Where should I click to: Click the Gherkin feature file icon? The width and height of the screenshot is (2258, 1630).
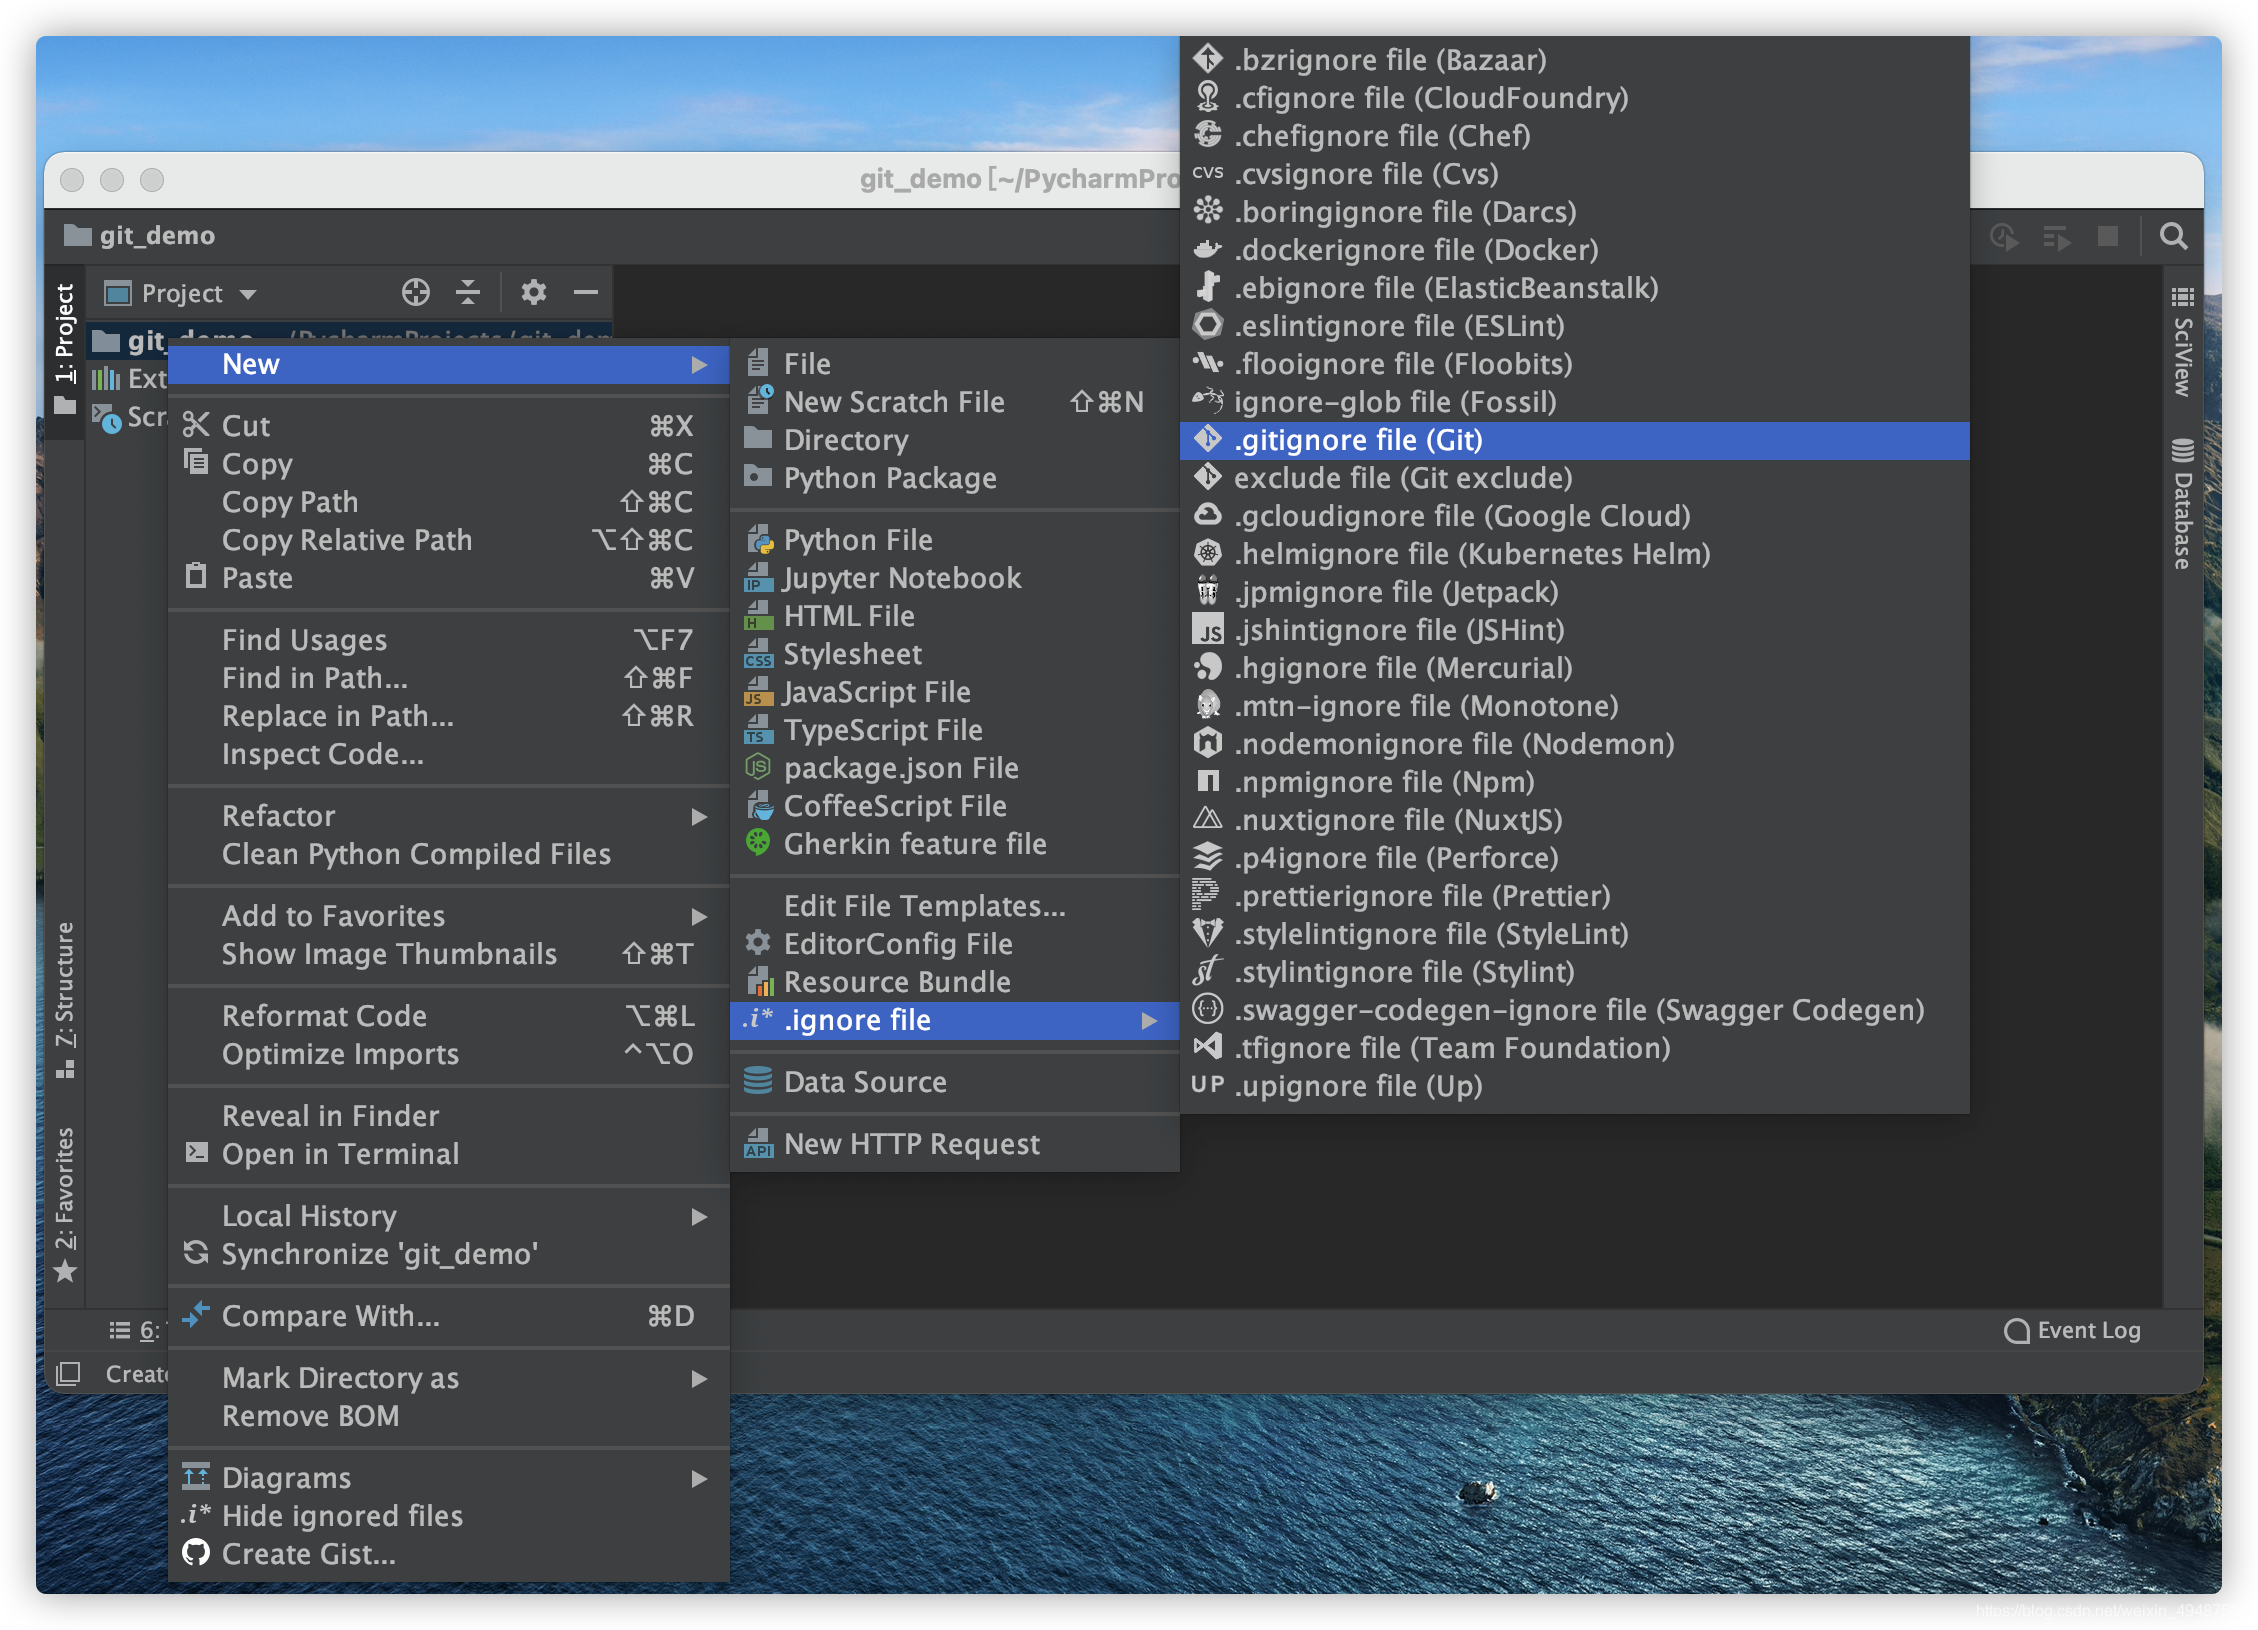[759, 844]
